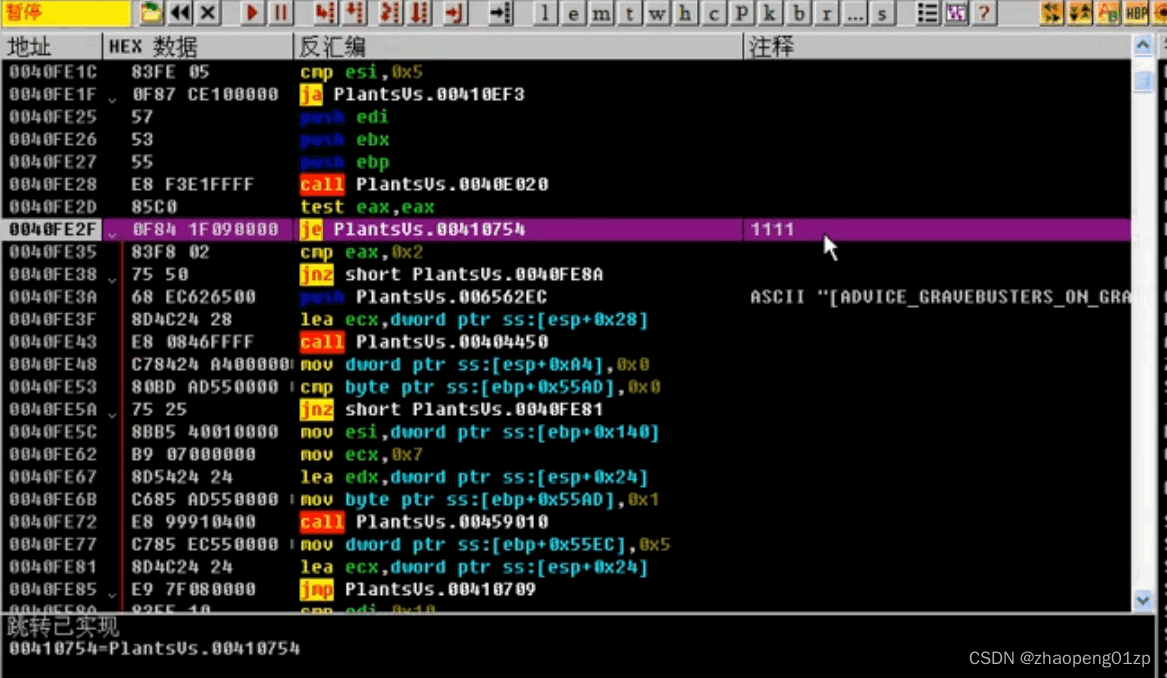The height and width of the screenshot is (678, 1167).
Task: Click the 反汇编 column header
Action: pos(519,47)
